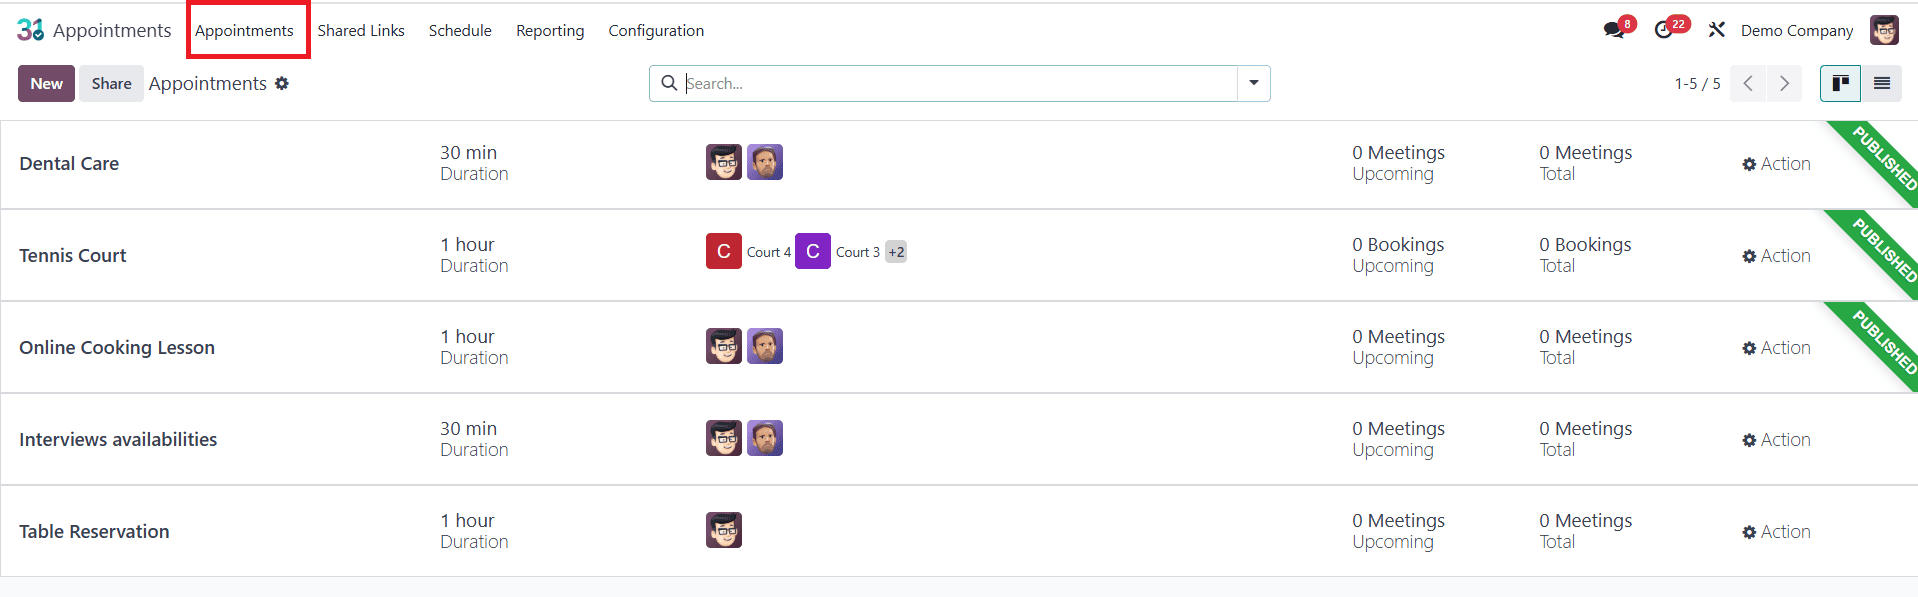Click the debug tools wrench icon
Viewport: 1918px width, 597px height.
1717,30
